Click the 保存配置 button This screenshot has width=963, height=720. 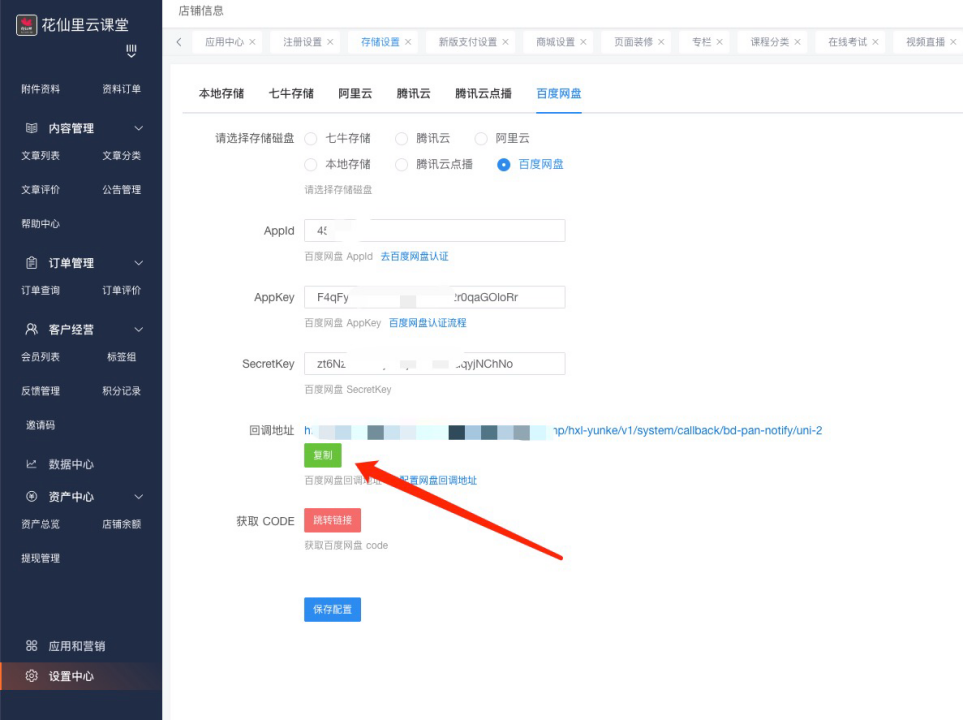click(x=332, y=609)
